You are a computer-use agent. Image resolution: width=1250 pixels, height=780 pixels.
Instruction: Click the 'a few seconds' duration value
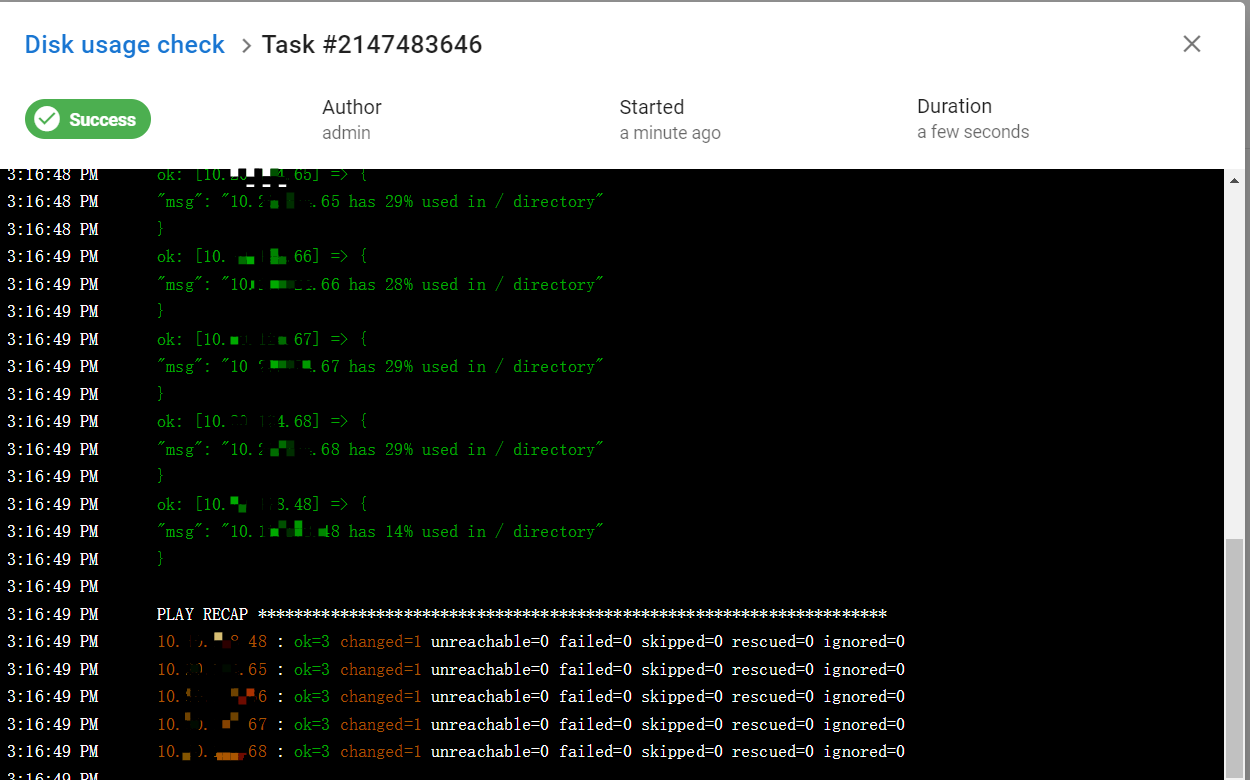pos(973,132)
